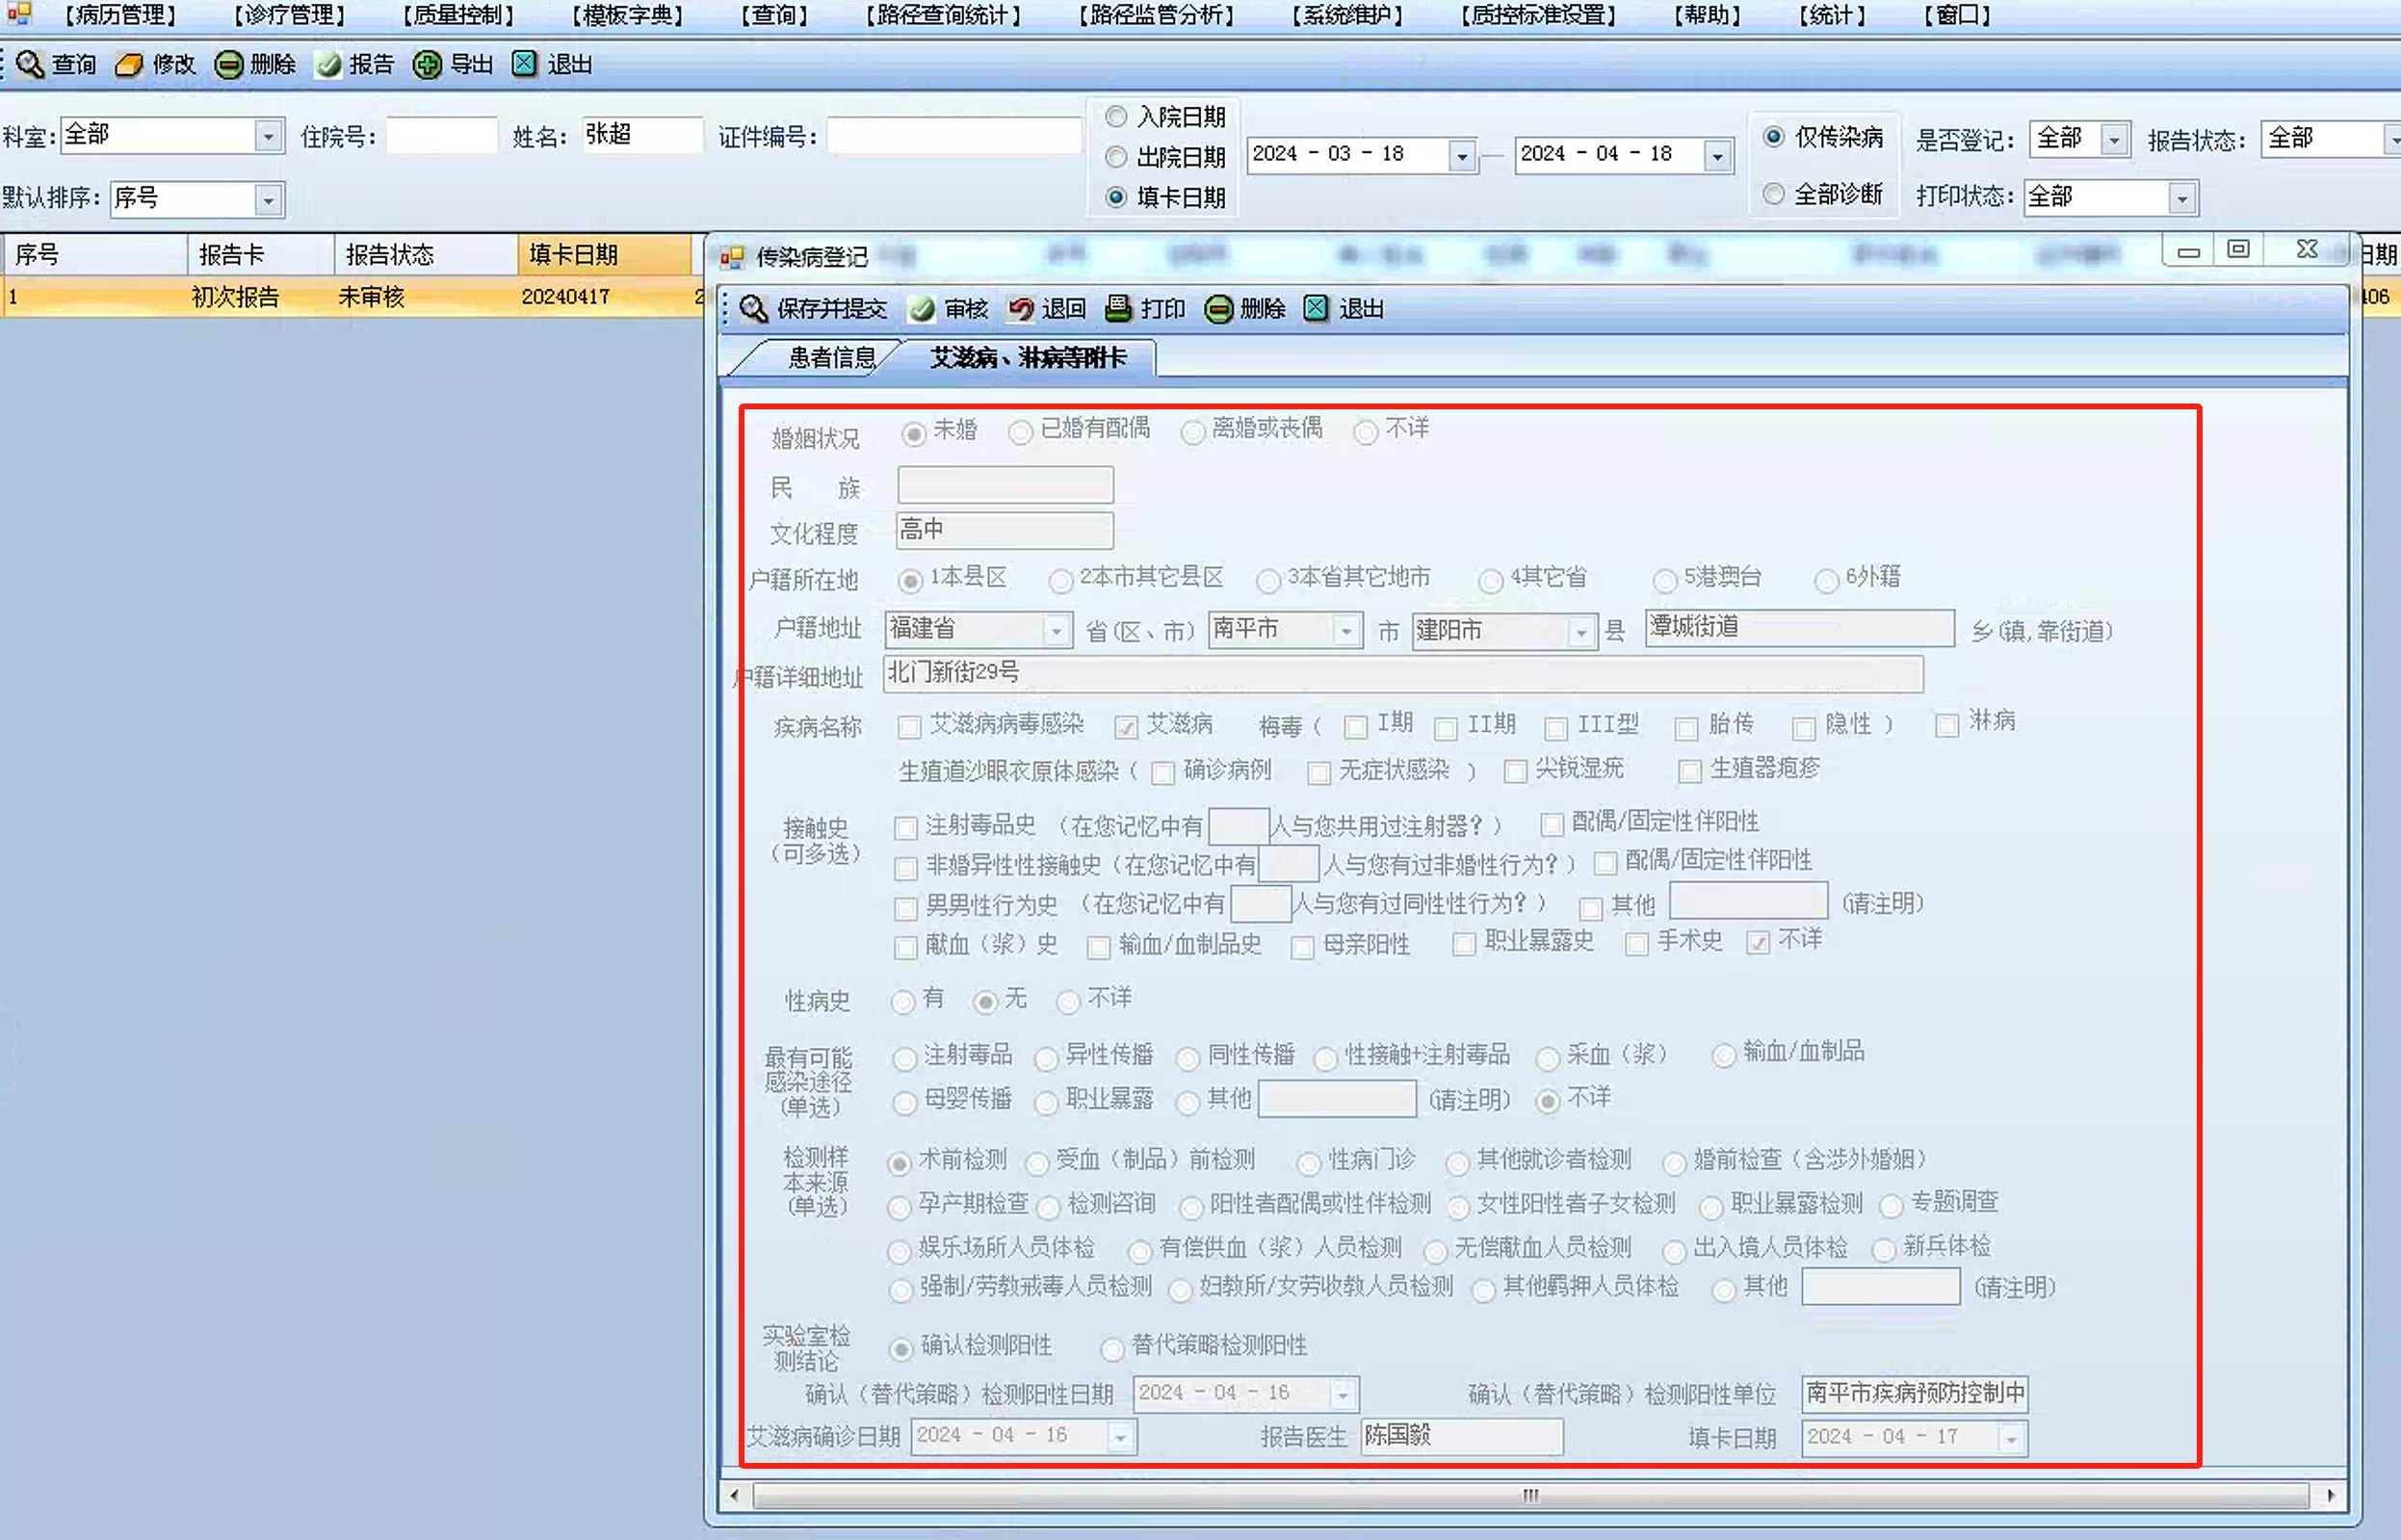Viewport: 2401px width, 1540px height.
Task: Click the 导出 export icon
Action: (427, 65)
